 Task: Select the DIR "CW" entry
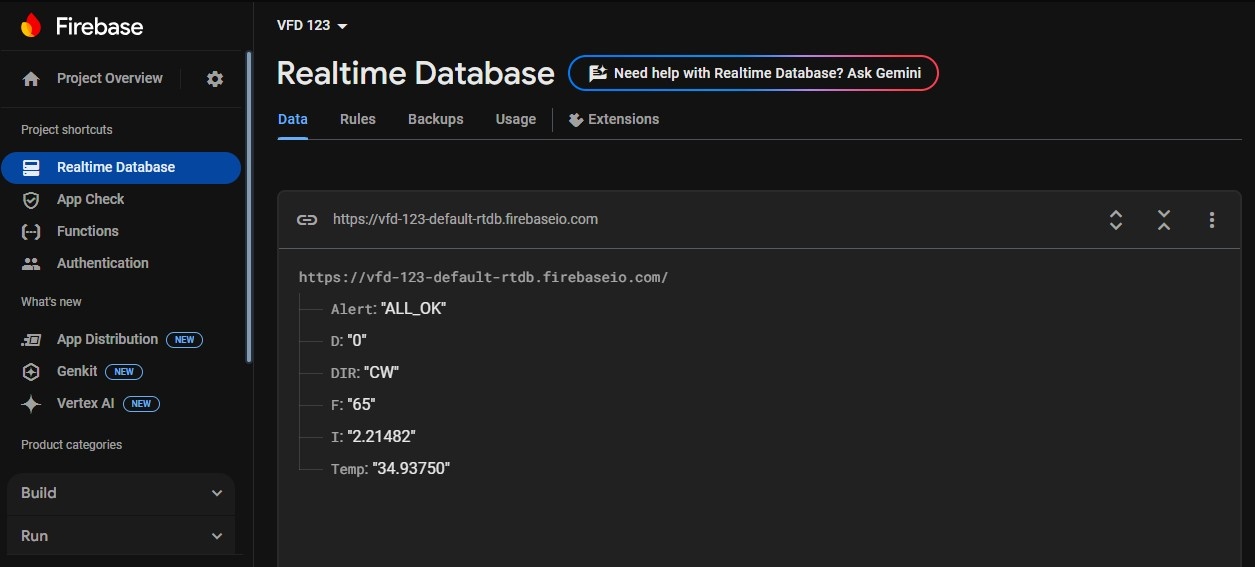364,373
